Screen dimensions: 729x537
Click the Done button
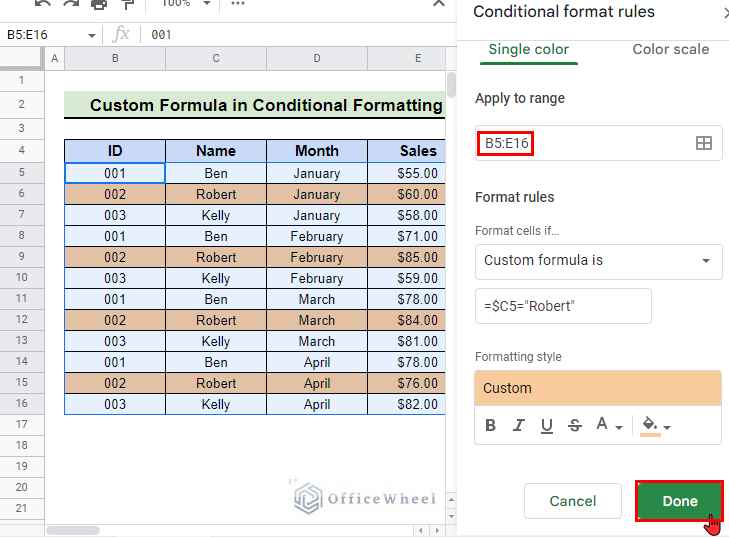(680, 501)
